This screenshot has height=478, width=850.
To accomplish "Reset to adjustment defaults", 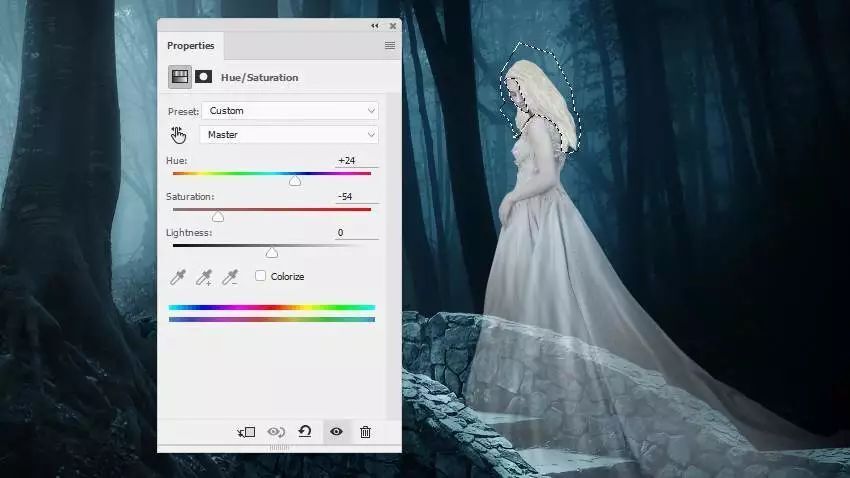I will coord(305,431).
